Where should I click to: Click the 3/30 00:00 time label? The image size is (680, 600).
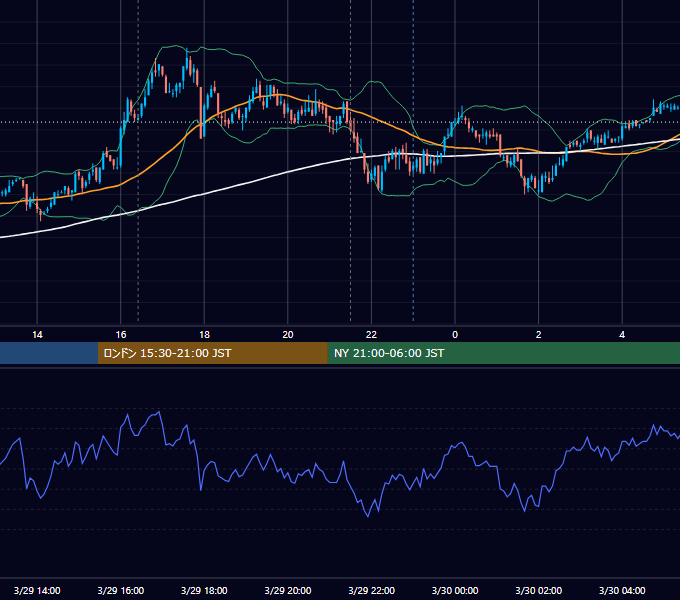click(455, 590)
